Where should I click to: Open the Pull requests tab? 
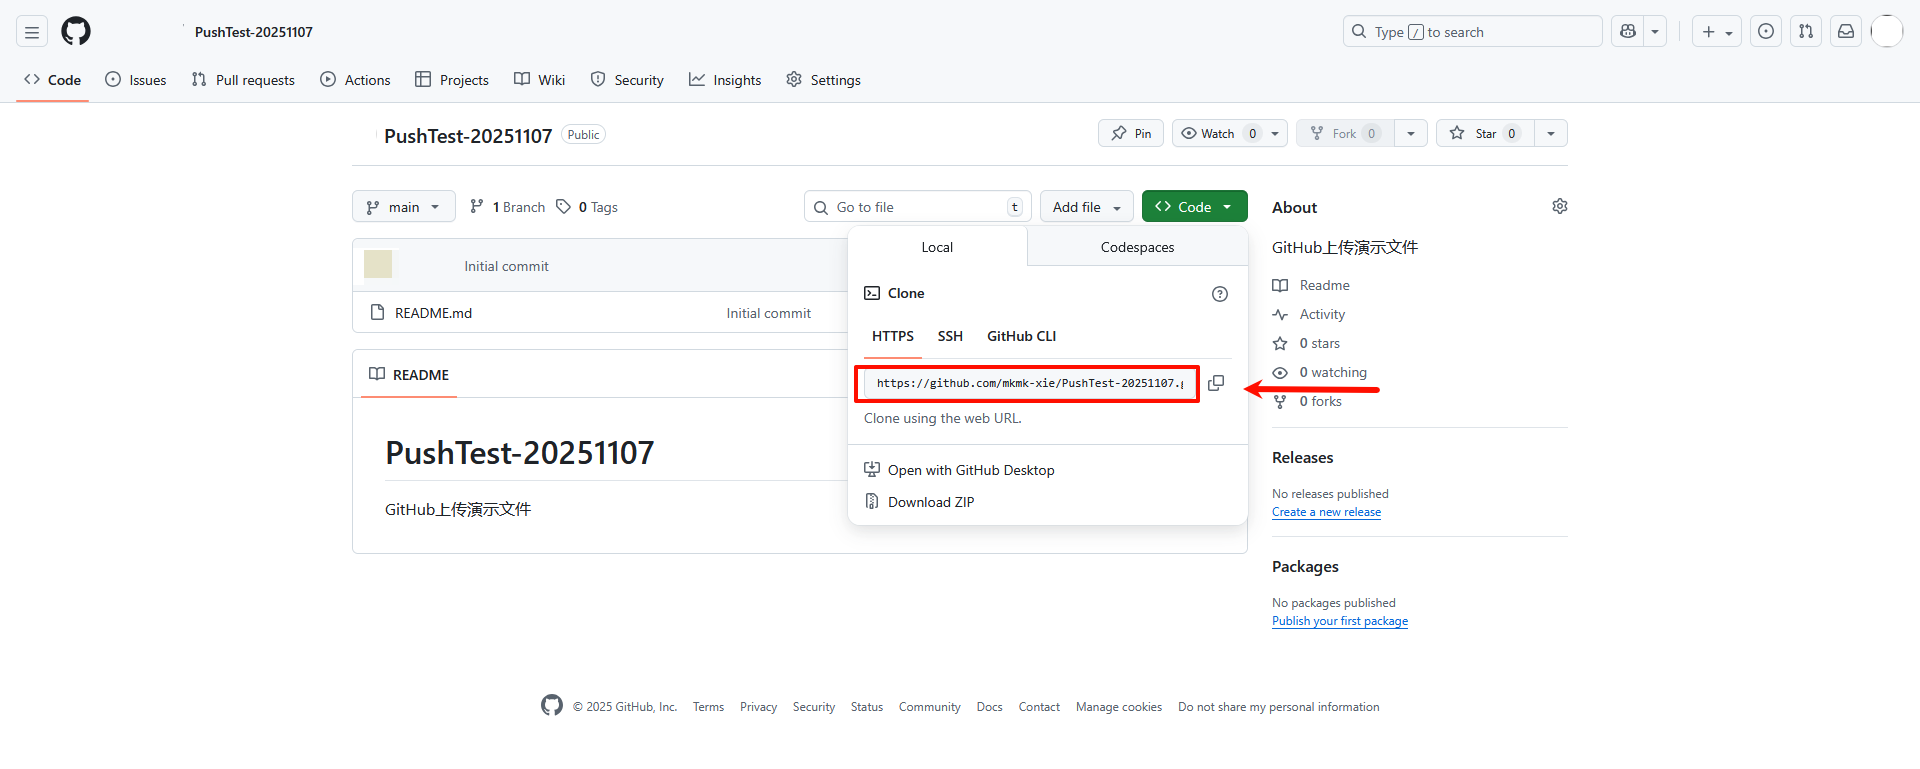point(243,80)
